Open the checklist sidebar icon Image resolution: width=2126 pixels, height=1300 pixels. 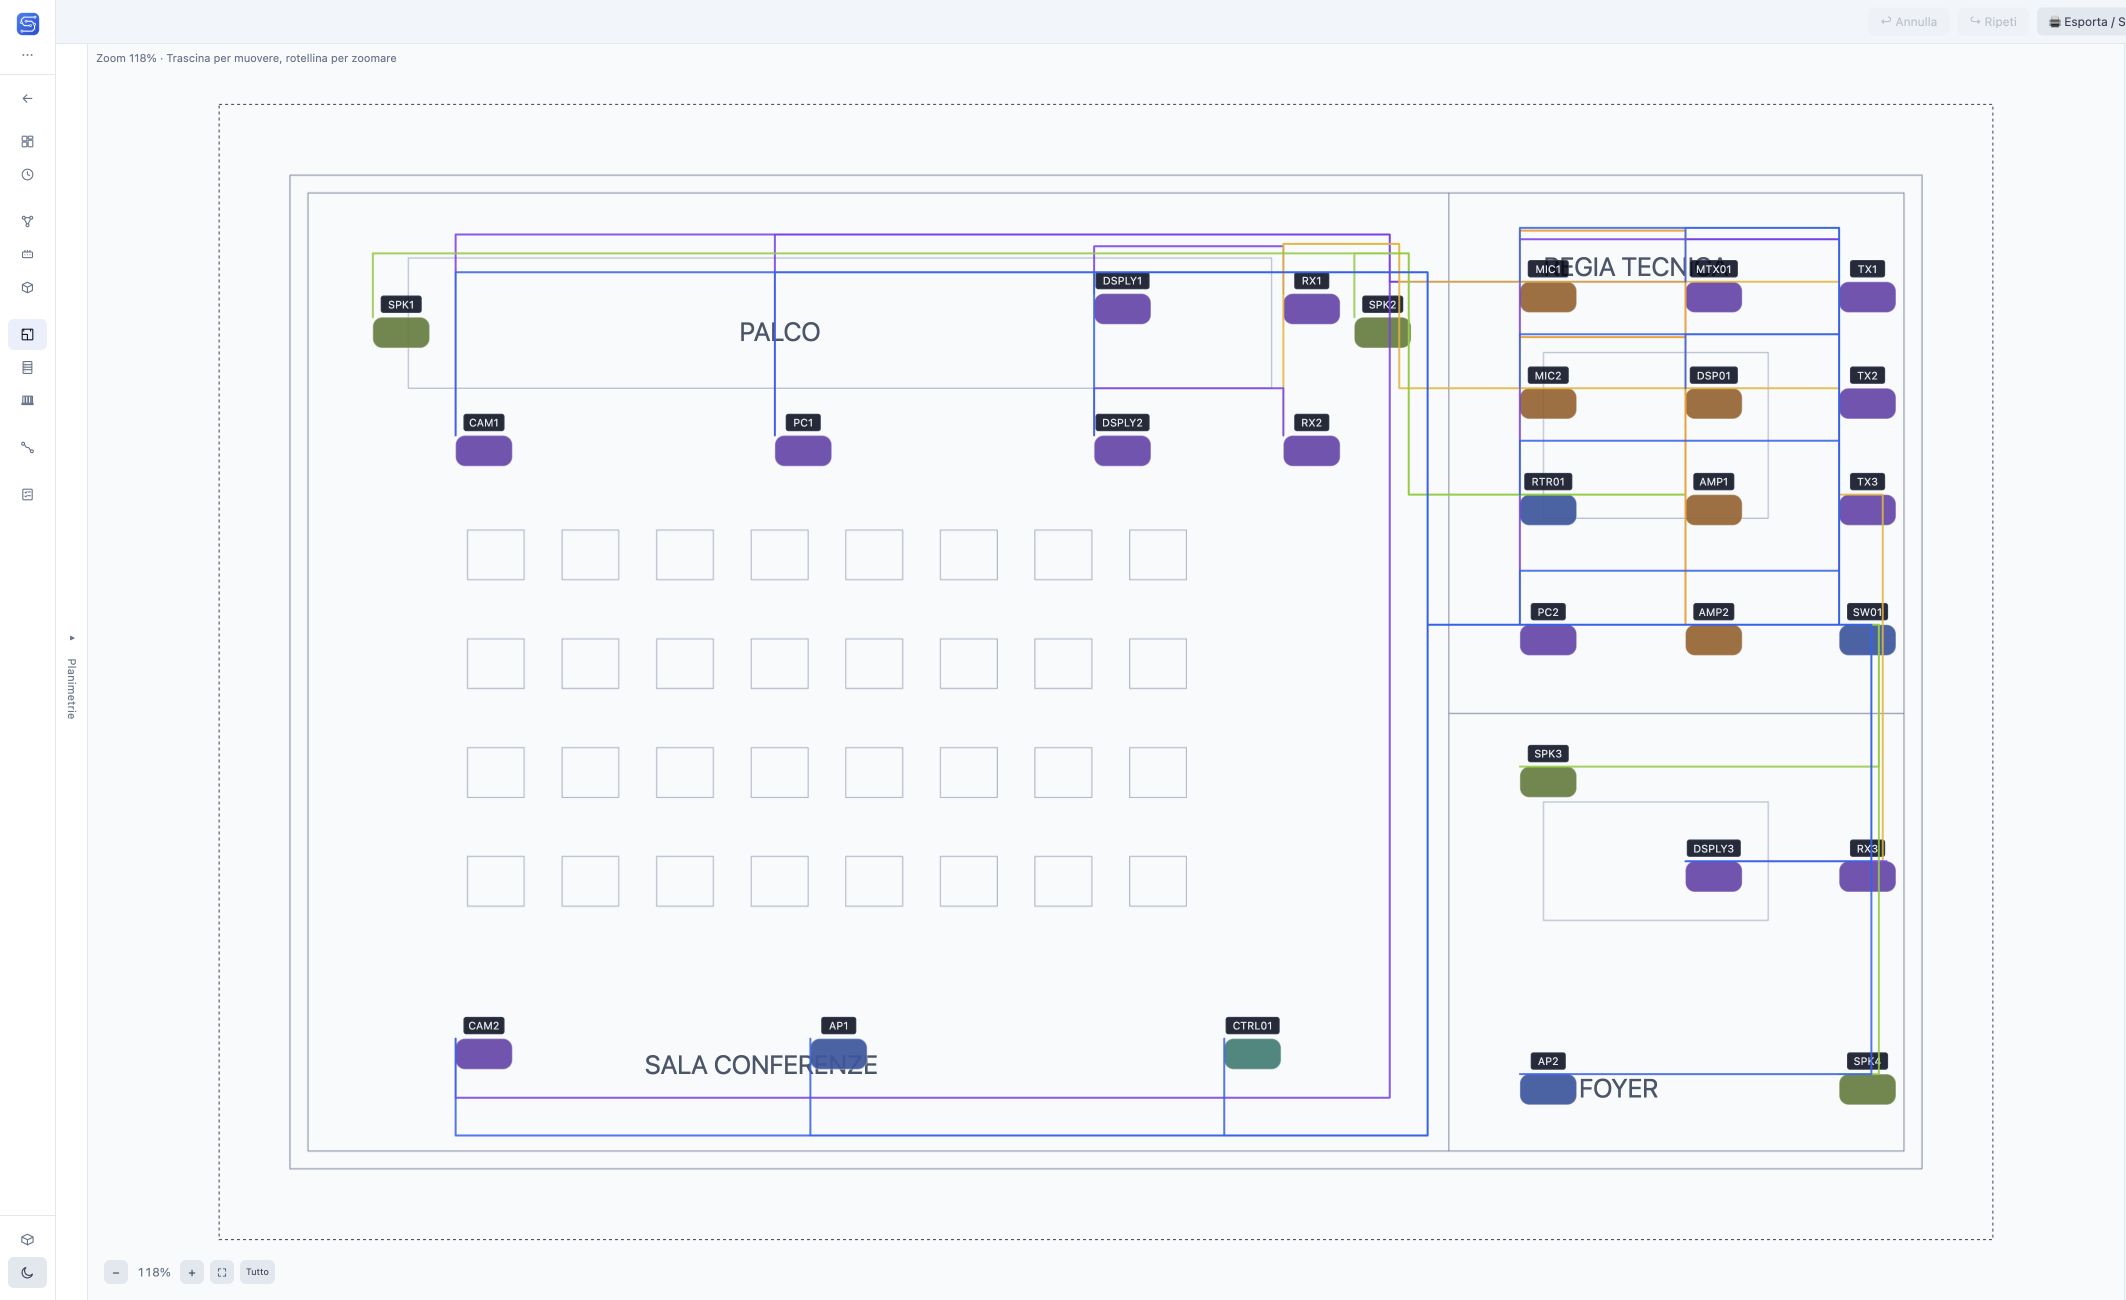[x=28, y=495]
